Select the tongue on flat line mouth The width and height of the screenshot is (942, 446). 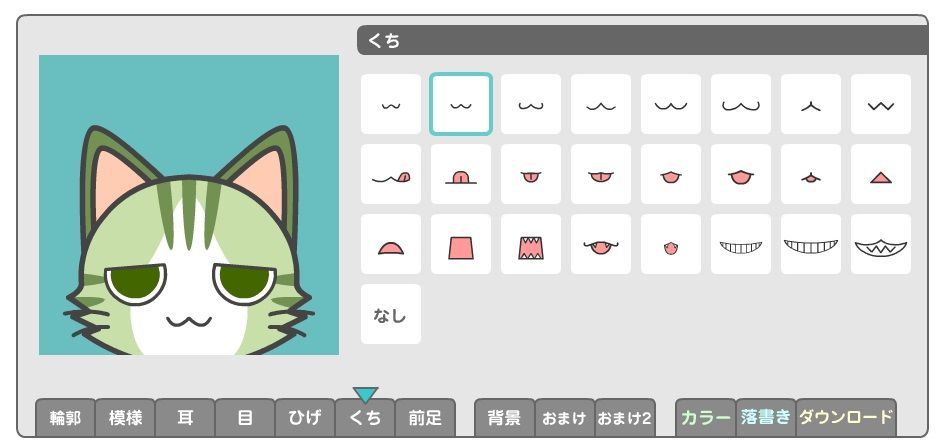tap(461, 174)
